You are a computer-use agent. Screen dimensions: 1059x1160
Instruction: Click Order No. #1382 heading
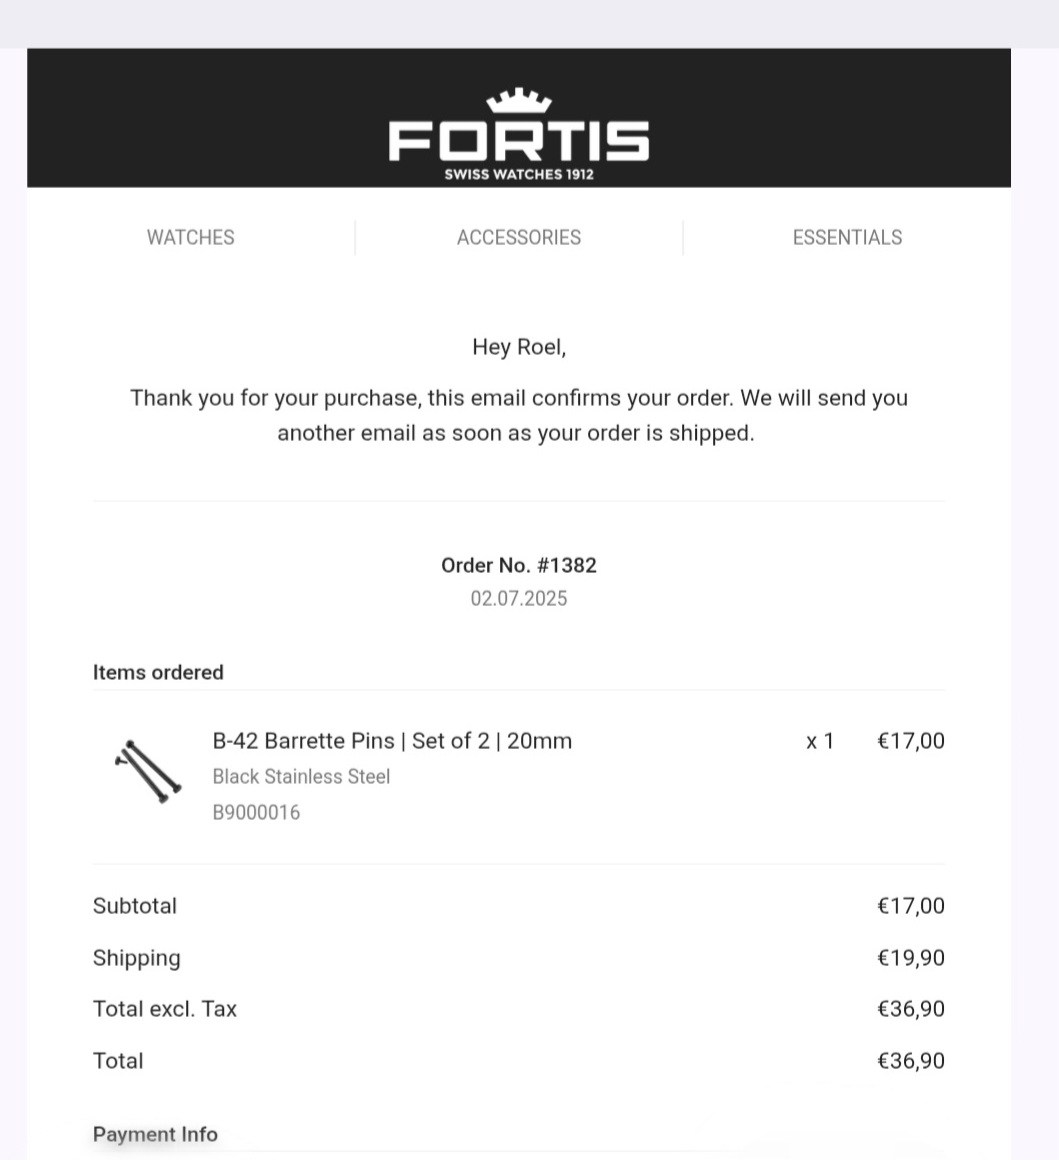519,565
